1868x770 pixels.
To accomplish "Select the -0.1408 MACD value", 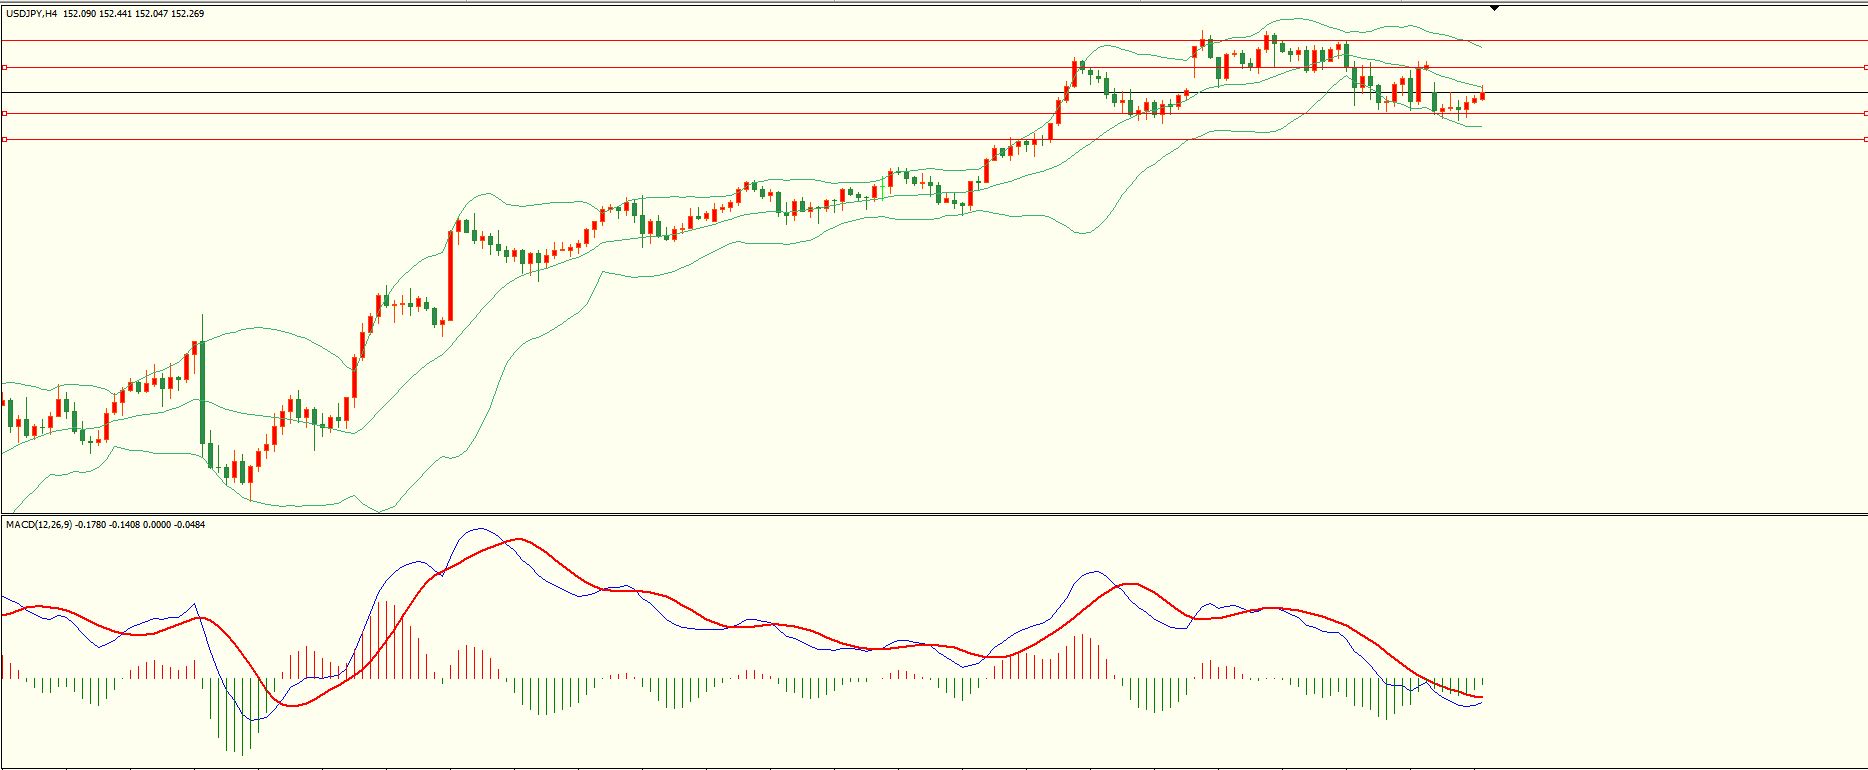I will pos(125,525).
